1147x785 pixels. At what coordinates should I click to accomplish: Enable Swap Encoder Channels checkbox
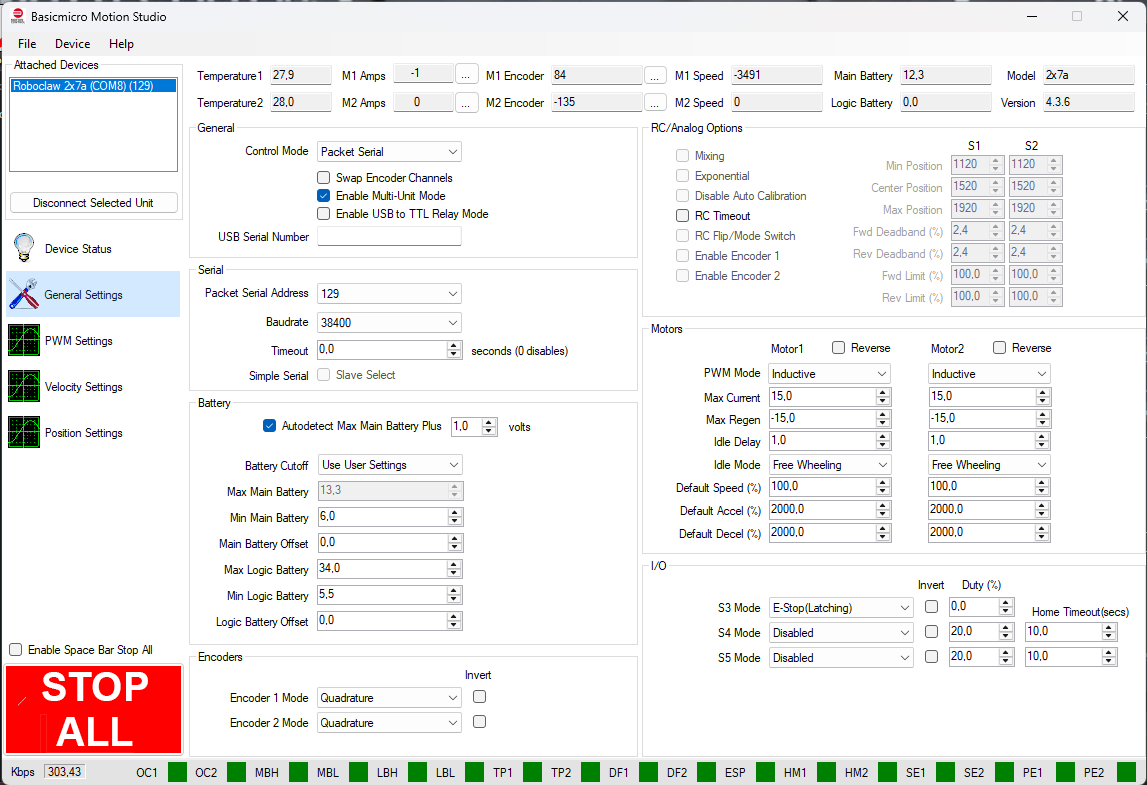point(324,178)
